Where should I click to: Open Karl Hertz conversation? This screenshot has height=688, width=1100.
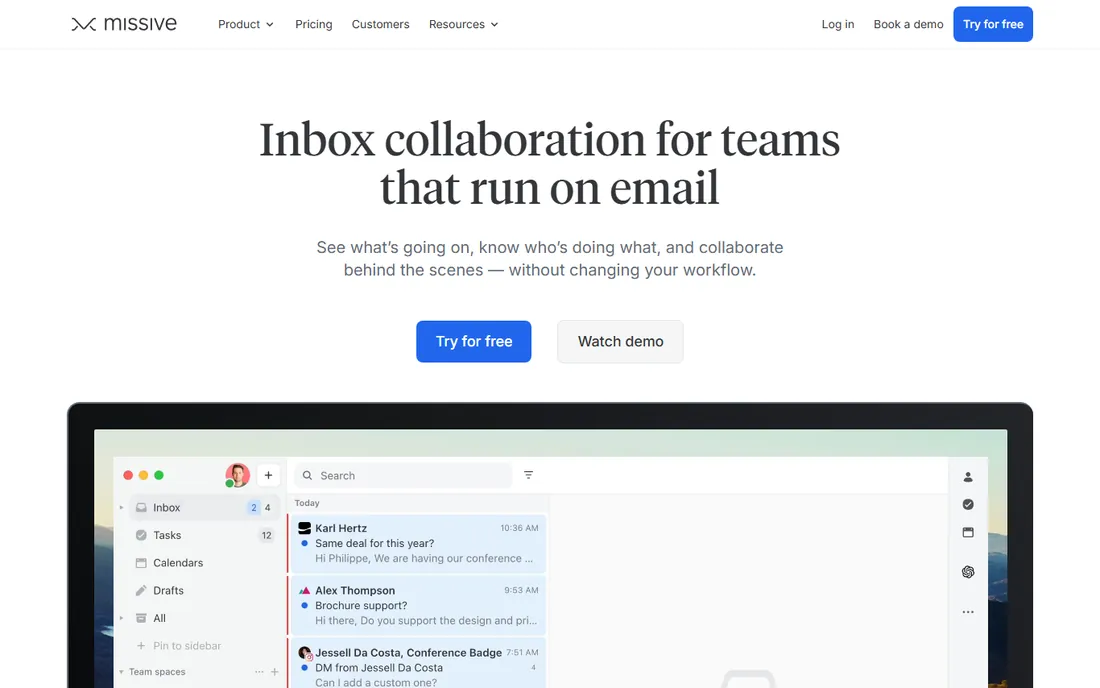tap(417, 543)
